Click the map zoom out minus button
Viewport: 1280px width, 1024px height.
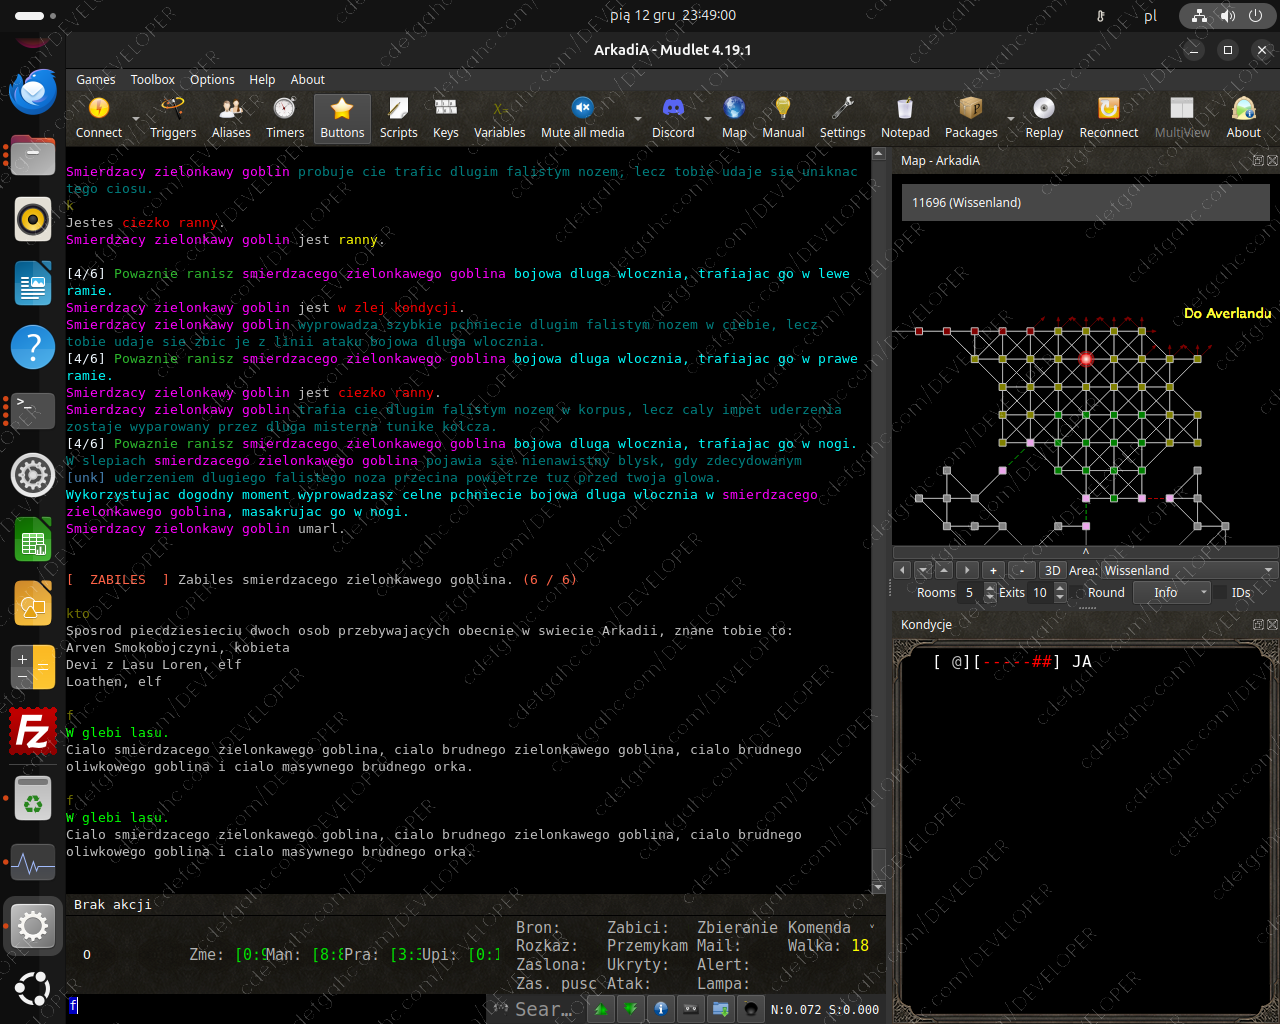pyautogui.click(x=1021, y=570)
